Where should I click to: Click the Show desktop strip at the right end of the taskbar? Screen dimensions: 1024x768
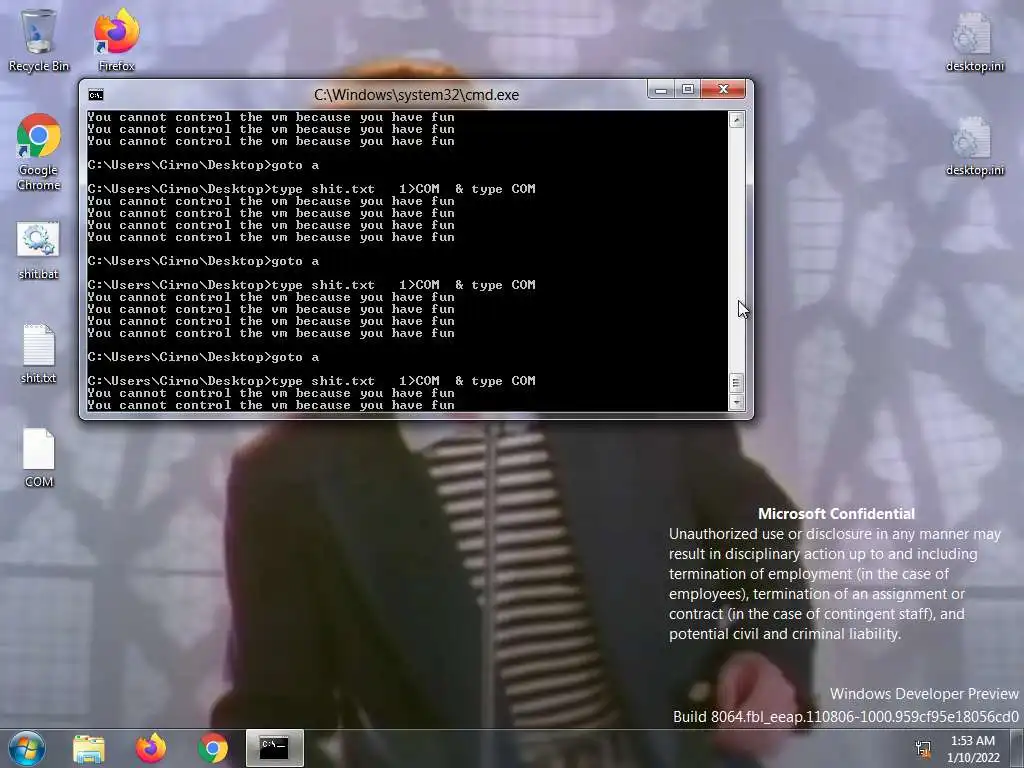[x=1019, y=749]
